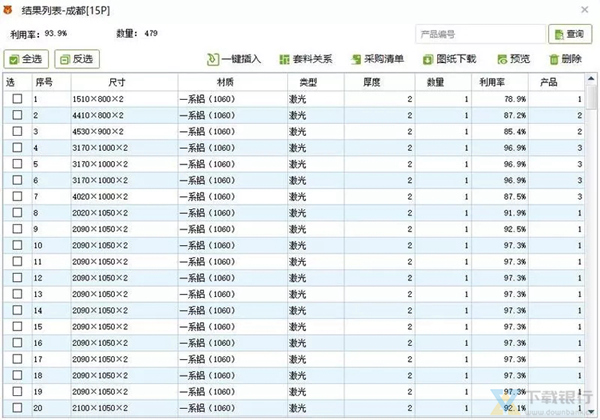This screenshot has width=600, height=420.
Task: Focus the 产品编号 search input field
Action: point(481,34)
